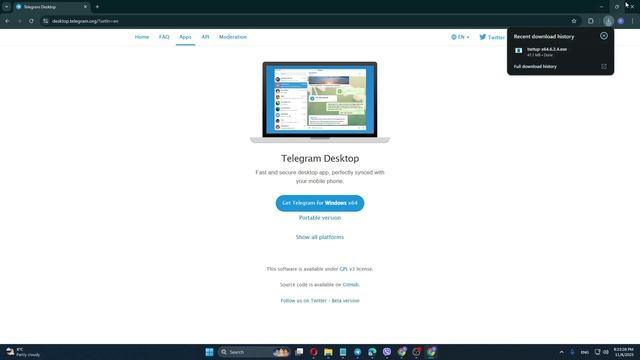640x360 pixels.
Task: Show hidden system tray icons
Action: [x=562, y=352]
